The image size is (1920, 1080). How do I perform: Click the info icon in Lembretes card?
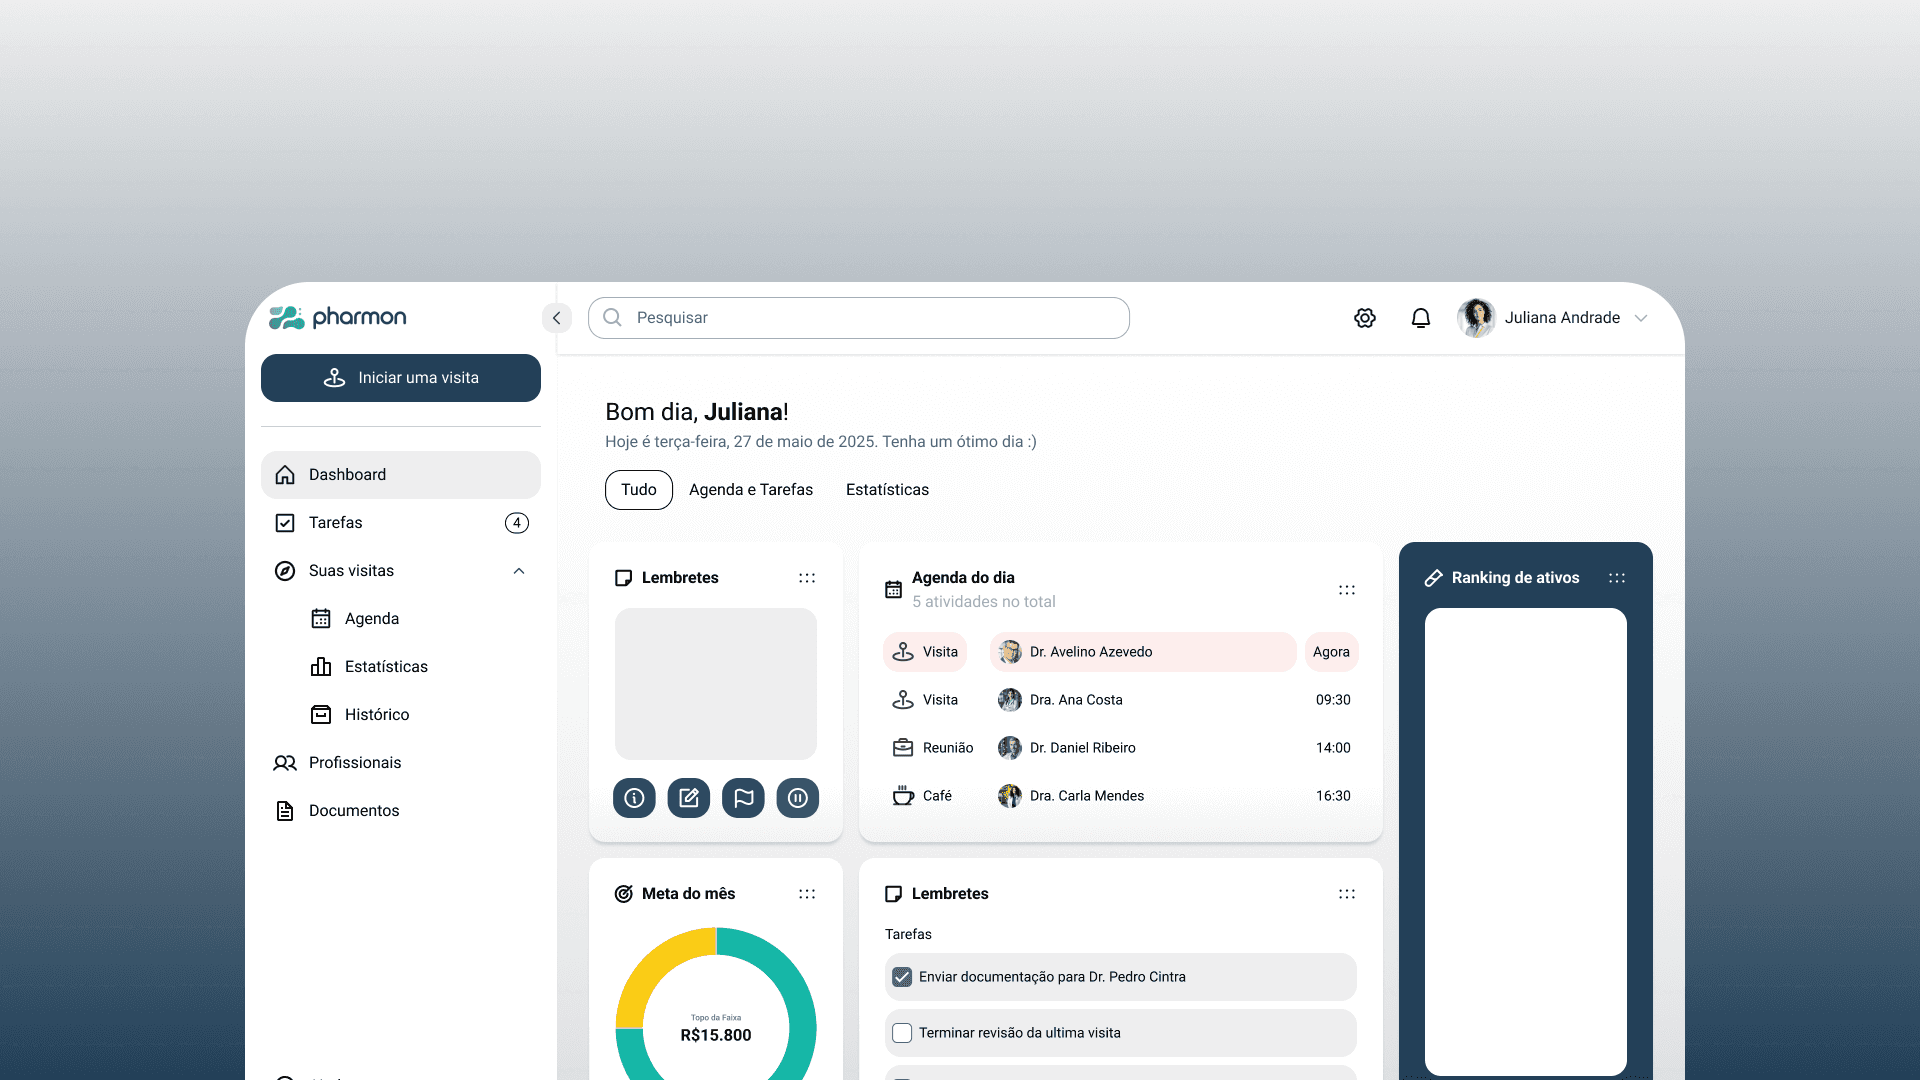pyautogui.click(x=634, y=798)
